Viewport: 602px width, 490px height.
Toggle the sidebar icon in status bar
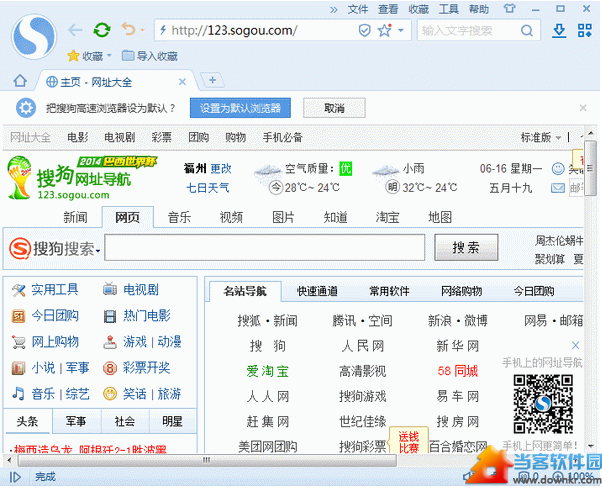tap(15, 477)
